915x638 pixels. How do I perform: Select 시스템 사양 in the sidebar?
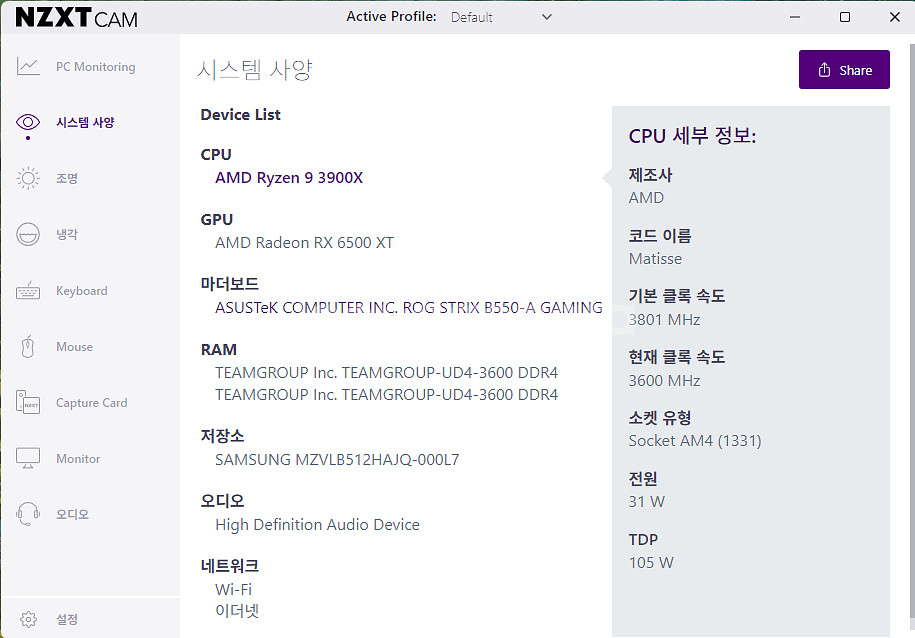[x=85, y=122]
